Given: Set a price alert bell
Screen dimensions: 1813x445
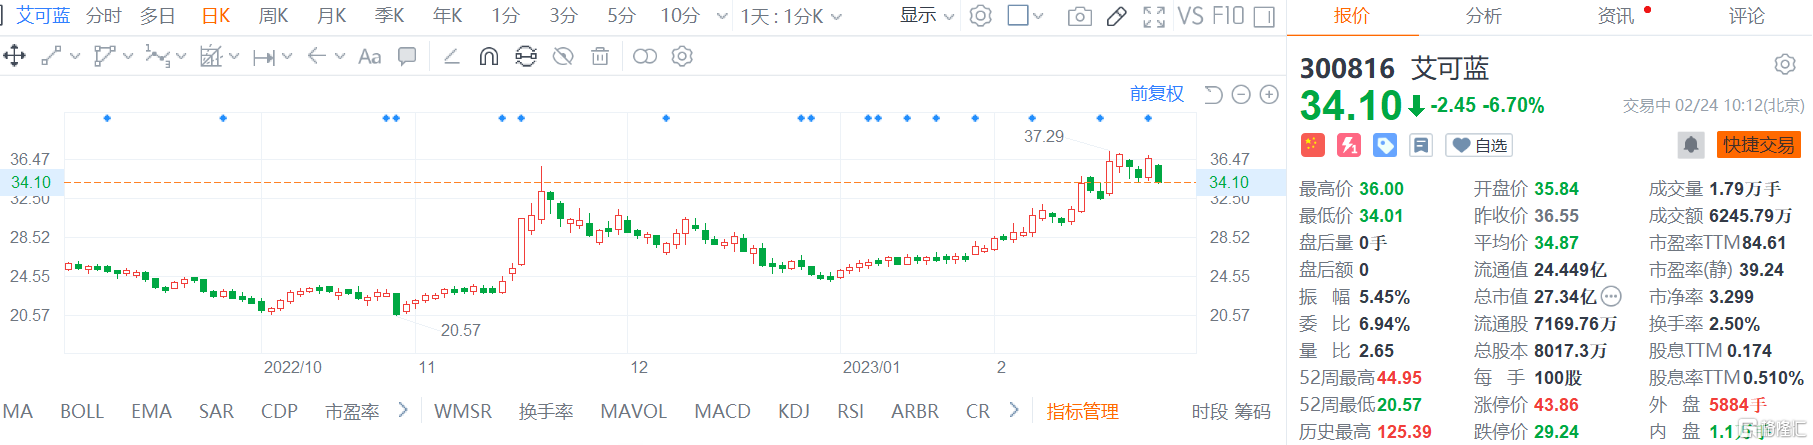Looking at the screenshot, I should click(x=1691, y=145).
